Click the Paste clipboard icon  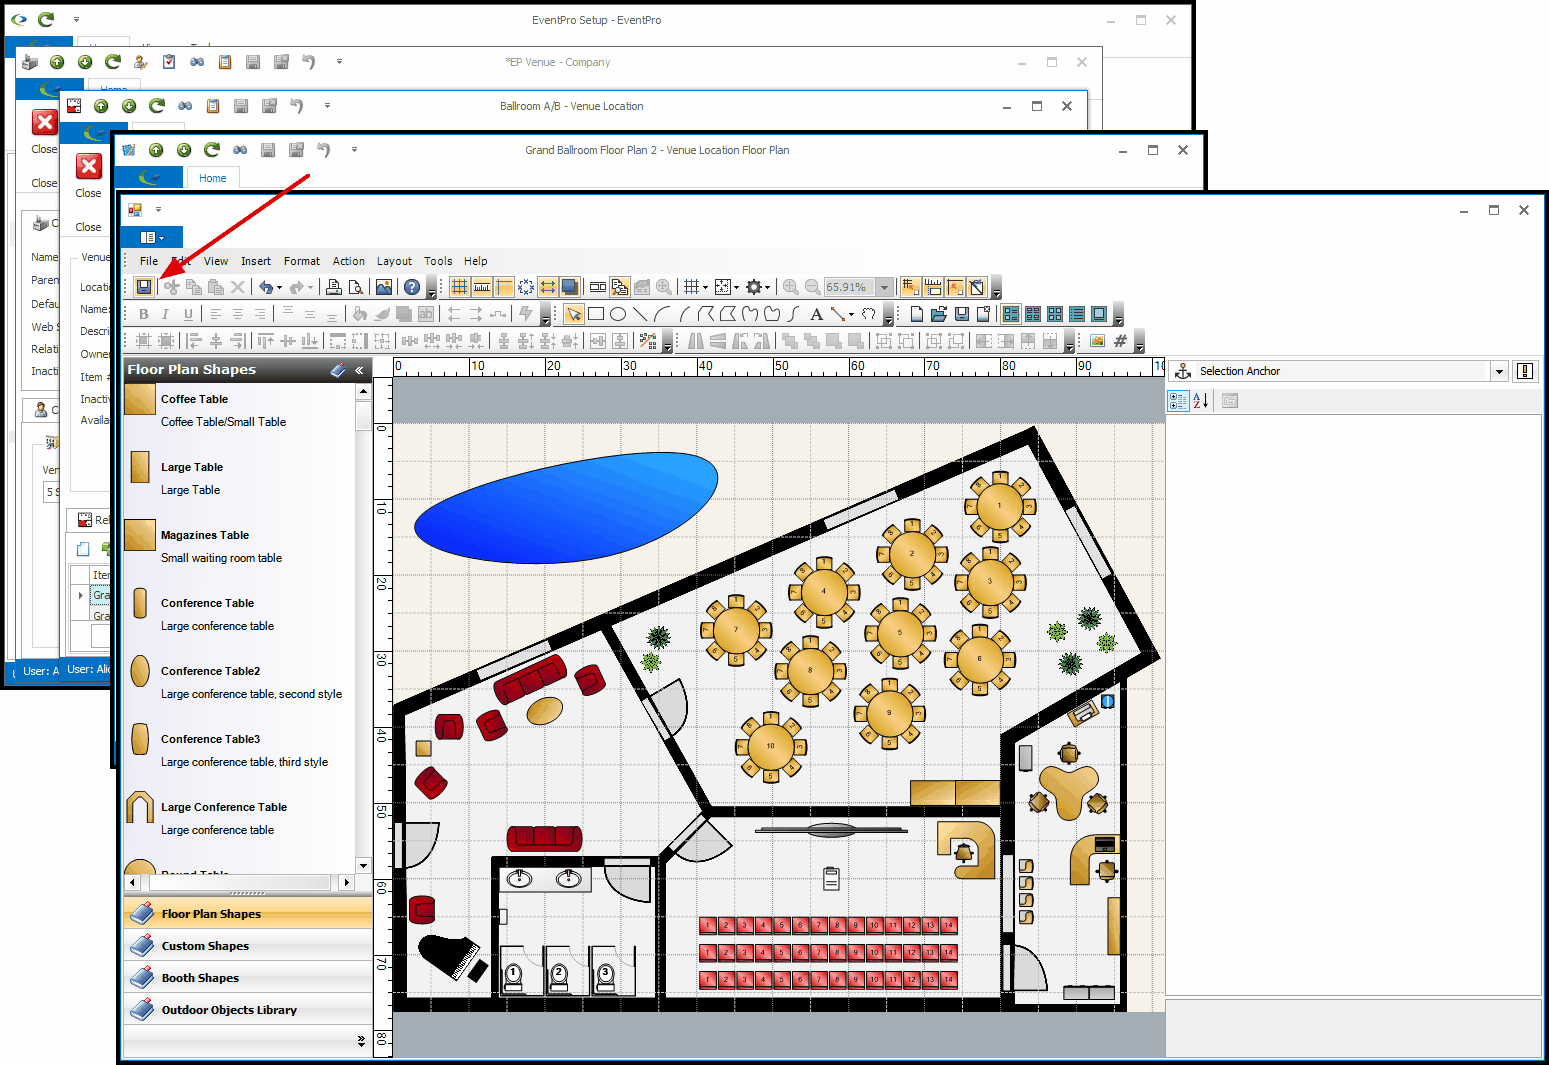click(x=216, y=287)
